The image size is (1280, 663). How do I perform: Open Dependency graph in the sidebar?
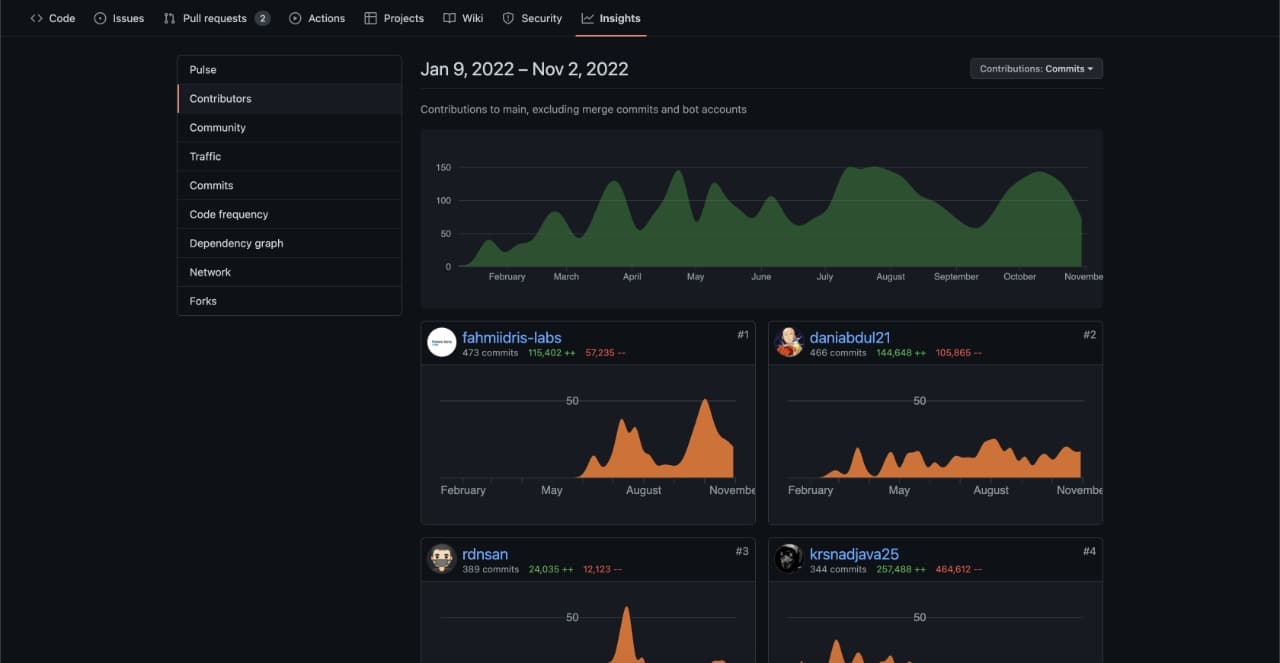click(x=289, y=244)
